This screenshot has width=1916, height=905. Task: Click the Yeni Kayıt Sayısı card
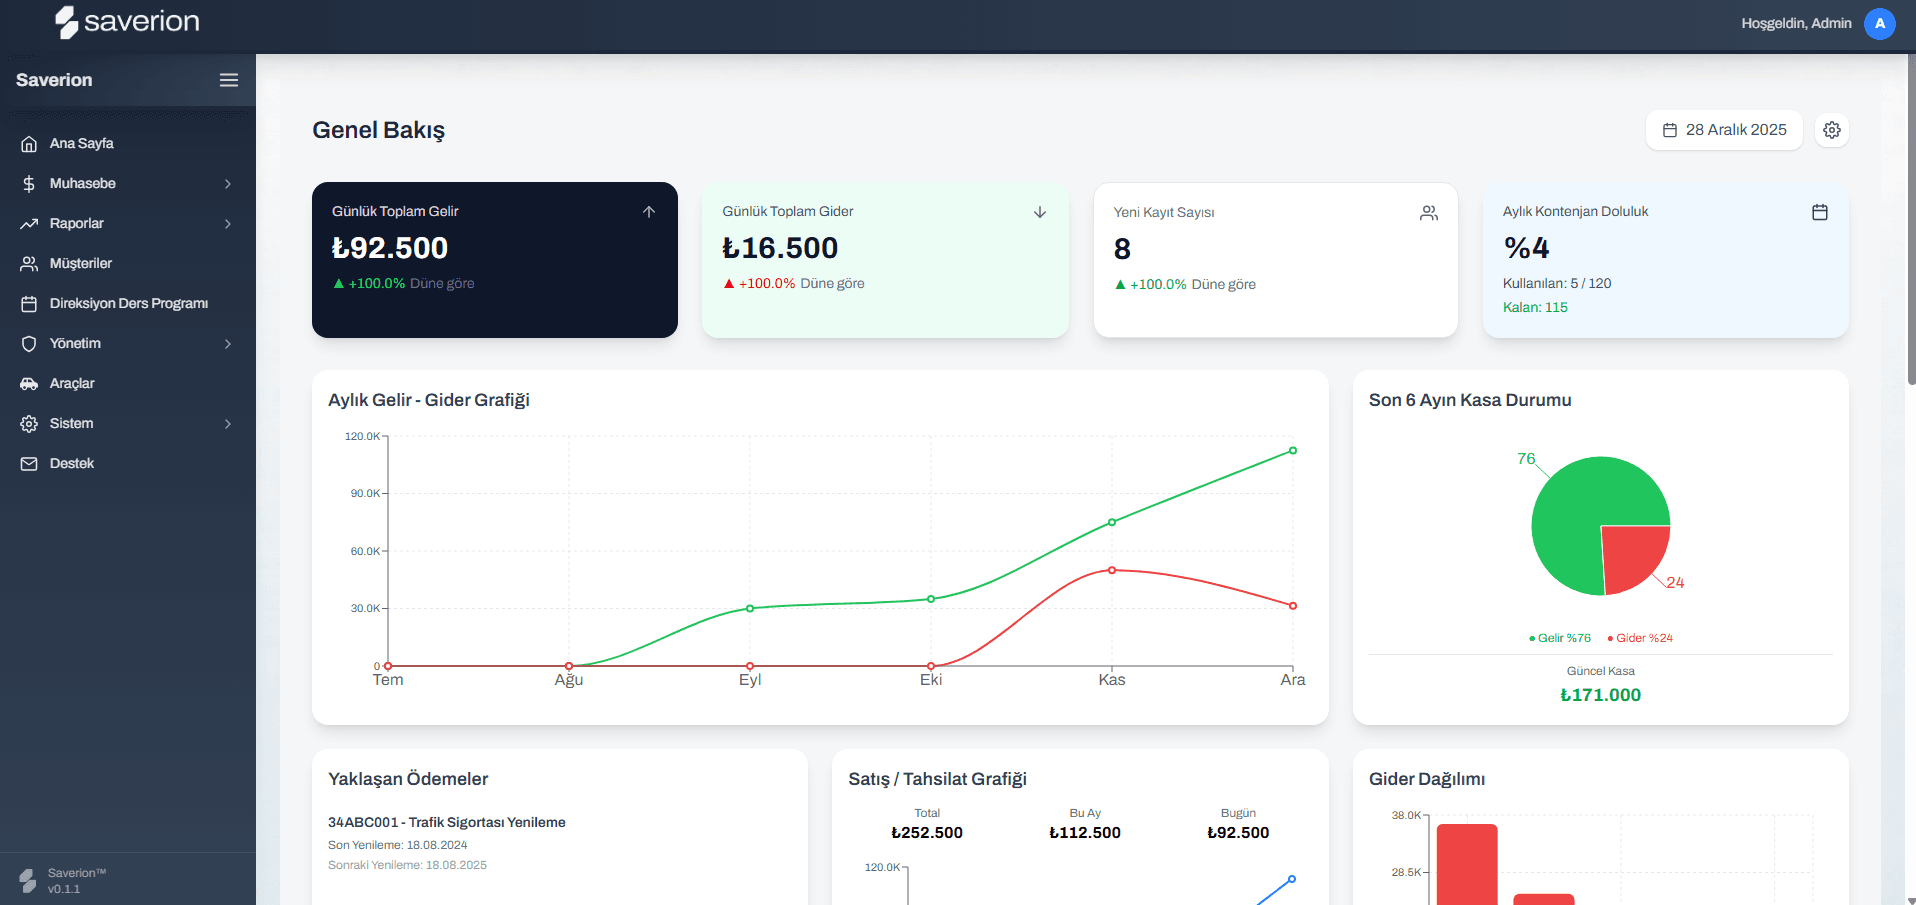[1274, 260]
